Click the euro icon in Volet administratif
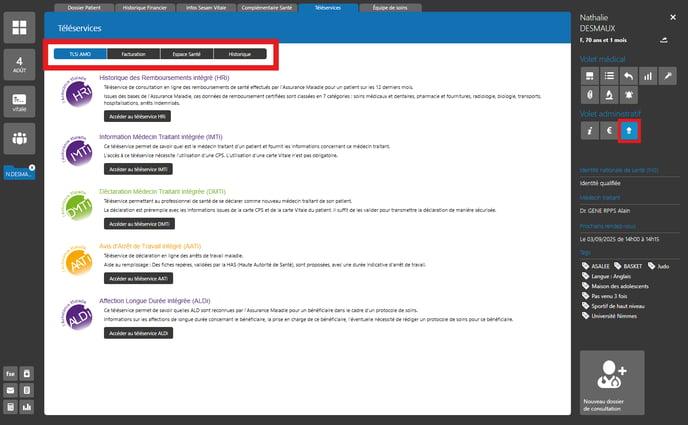Image resolution: width=688 pixels, height=425 pixels. click(608, 131)
